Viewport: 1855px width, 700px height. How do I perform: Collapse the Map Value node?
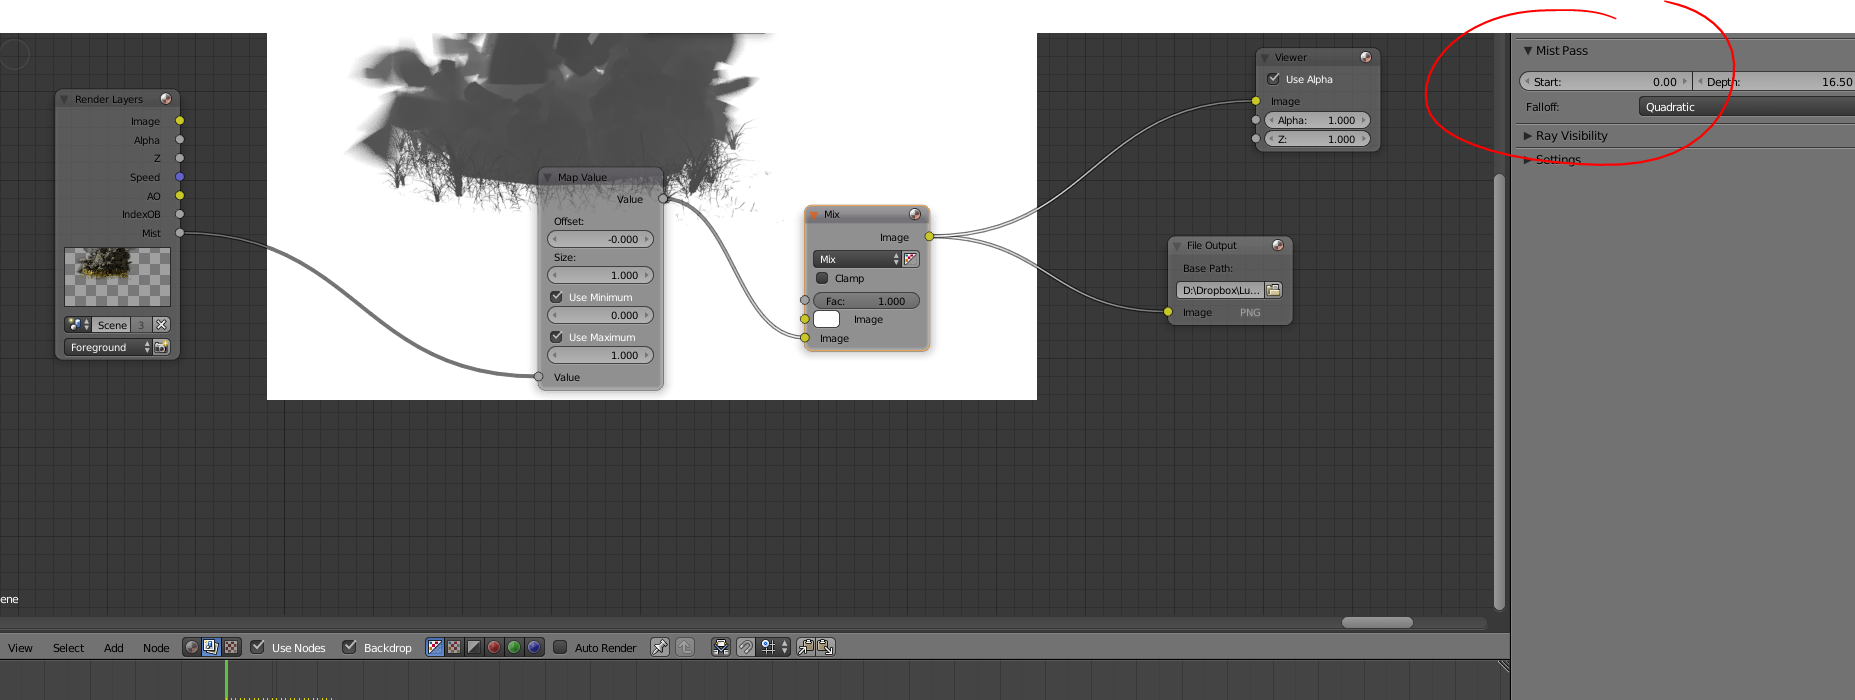(547, 177)
